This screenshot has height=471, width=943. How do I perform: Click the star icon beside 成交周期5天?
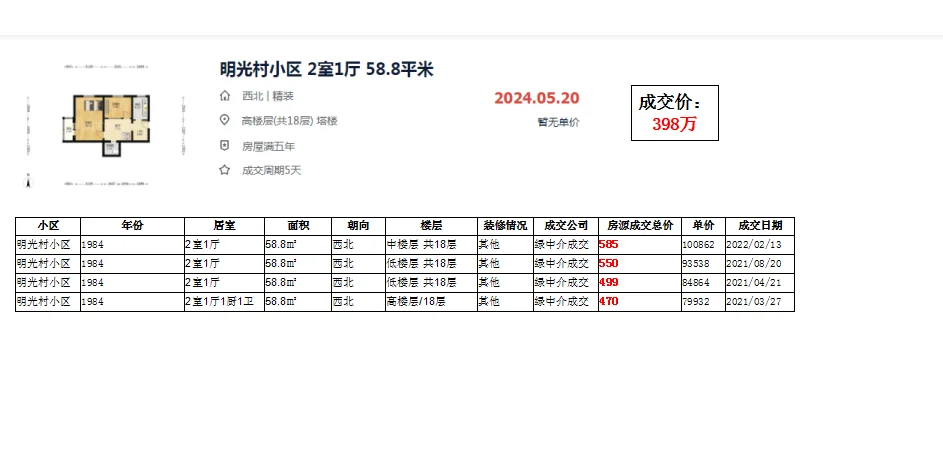click(x=225, y=170)
